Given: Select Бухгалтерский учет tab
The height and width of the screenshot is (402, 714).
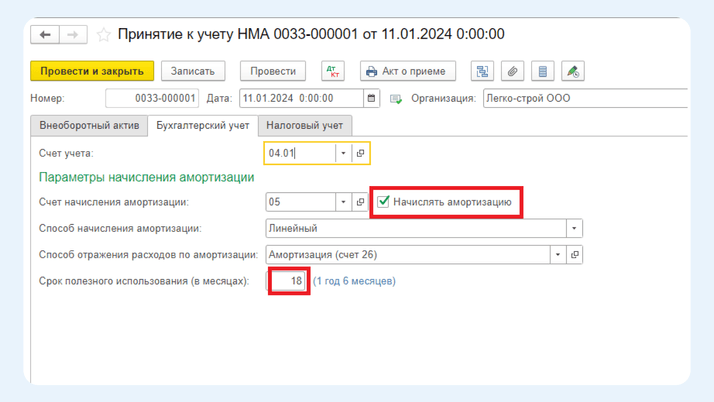Looking at the screenshot, I should tap(203, 126).
